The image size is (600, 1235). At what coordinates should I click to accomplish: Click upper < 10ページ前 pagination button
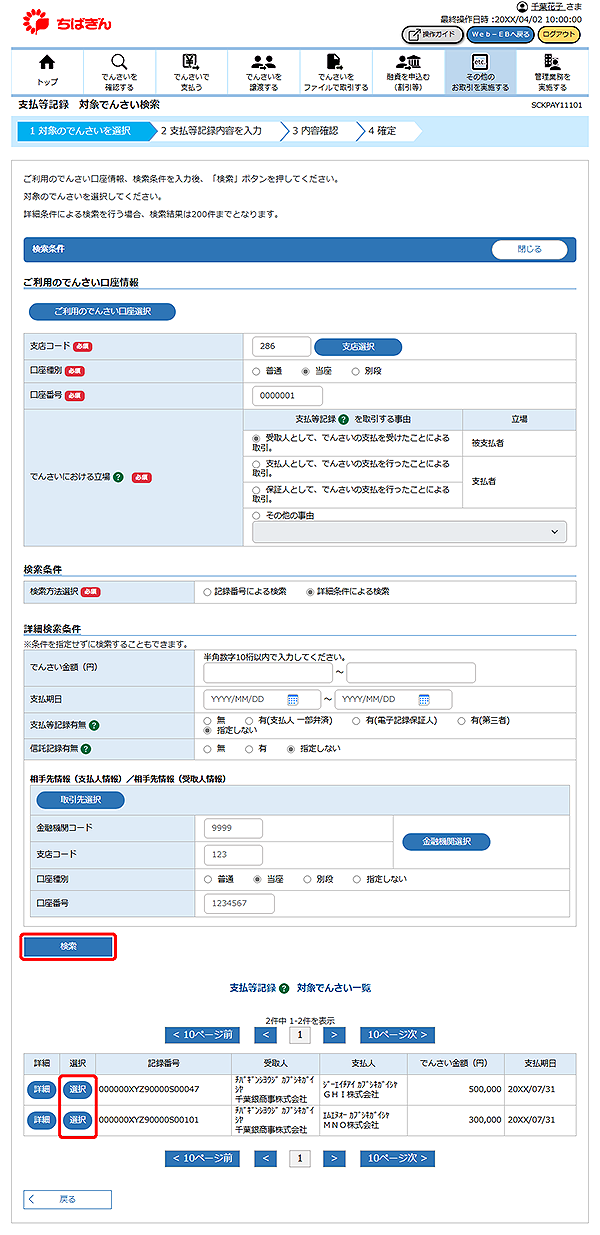(x=203, y=1035)
